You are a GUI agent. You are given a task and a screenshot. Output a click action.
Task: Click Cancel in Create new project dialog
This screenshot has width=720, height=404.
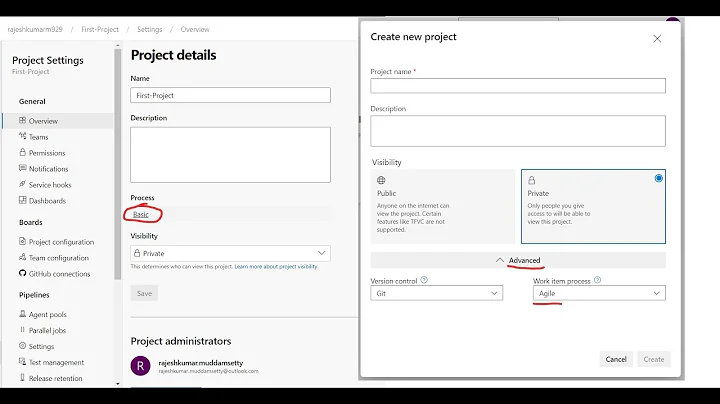coord(616,359)
